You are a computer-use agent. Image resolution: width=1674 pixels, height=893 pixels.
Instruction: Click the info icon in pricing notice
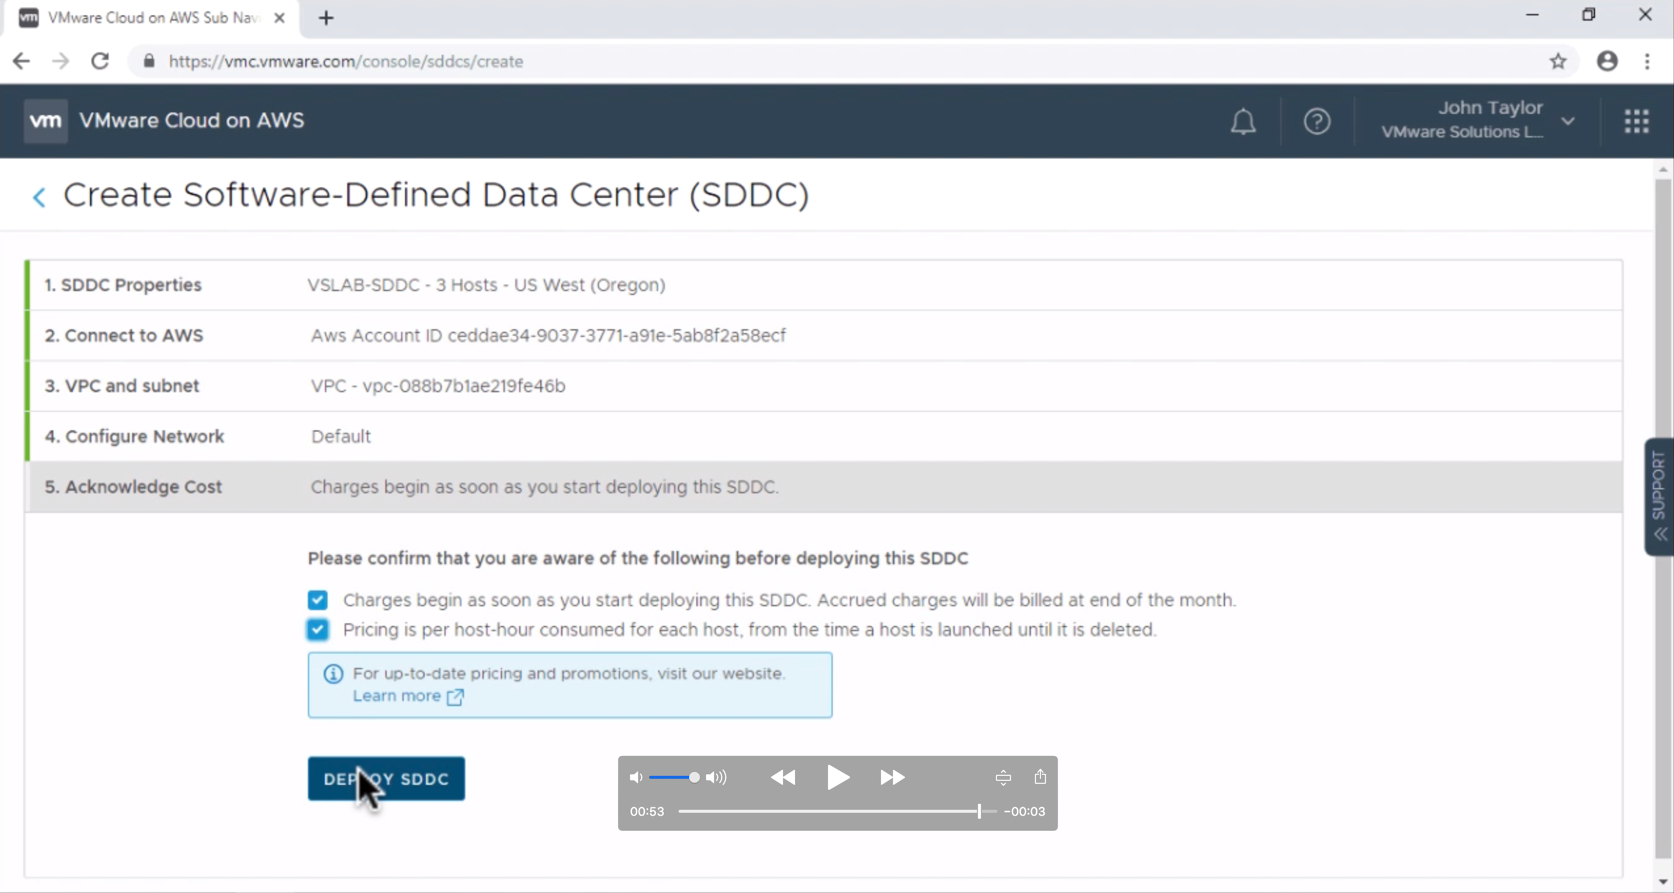[333, 674]
